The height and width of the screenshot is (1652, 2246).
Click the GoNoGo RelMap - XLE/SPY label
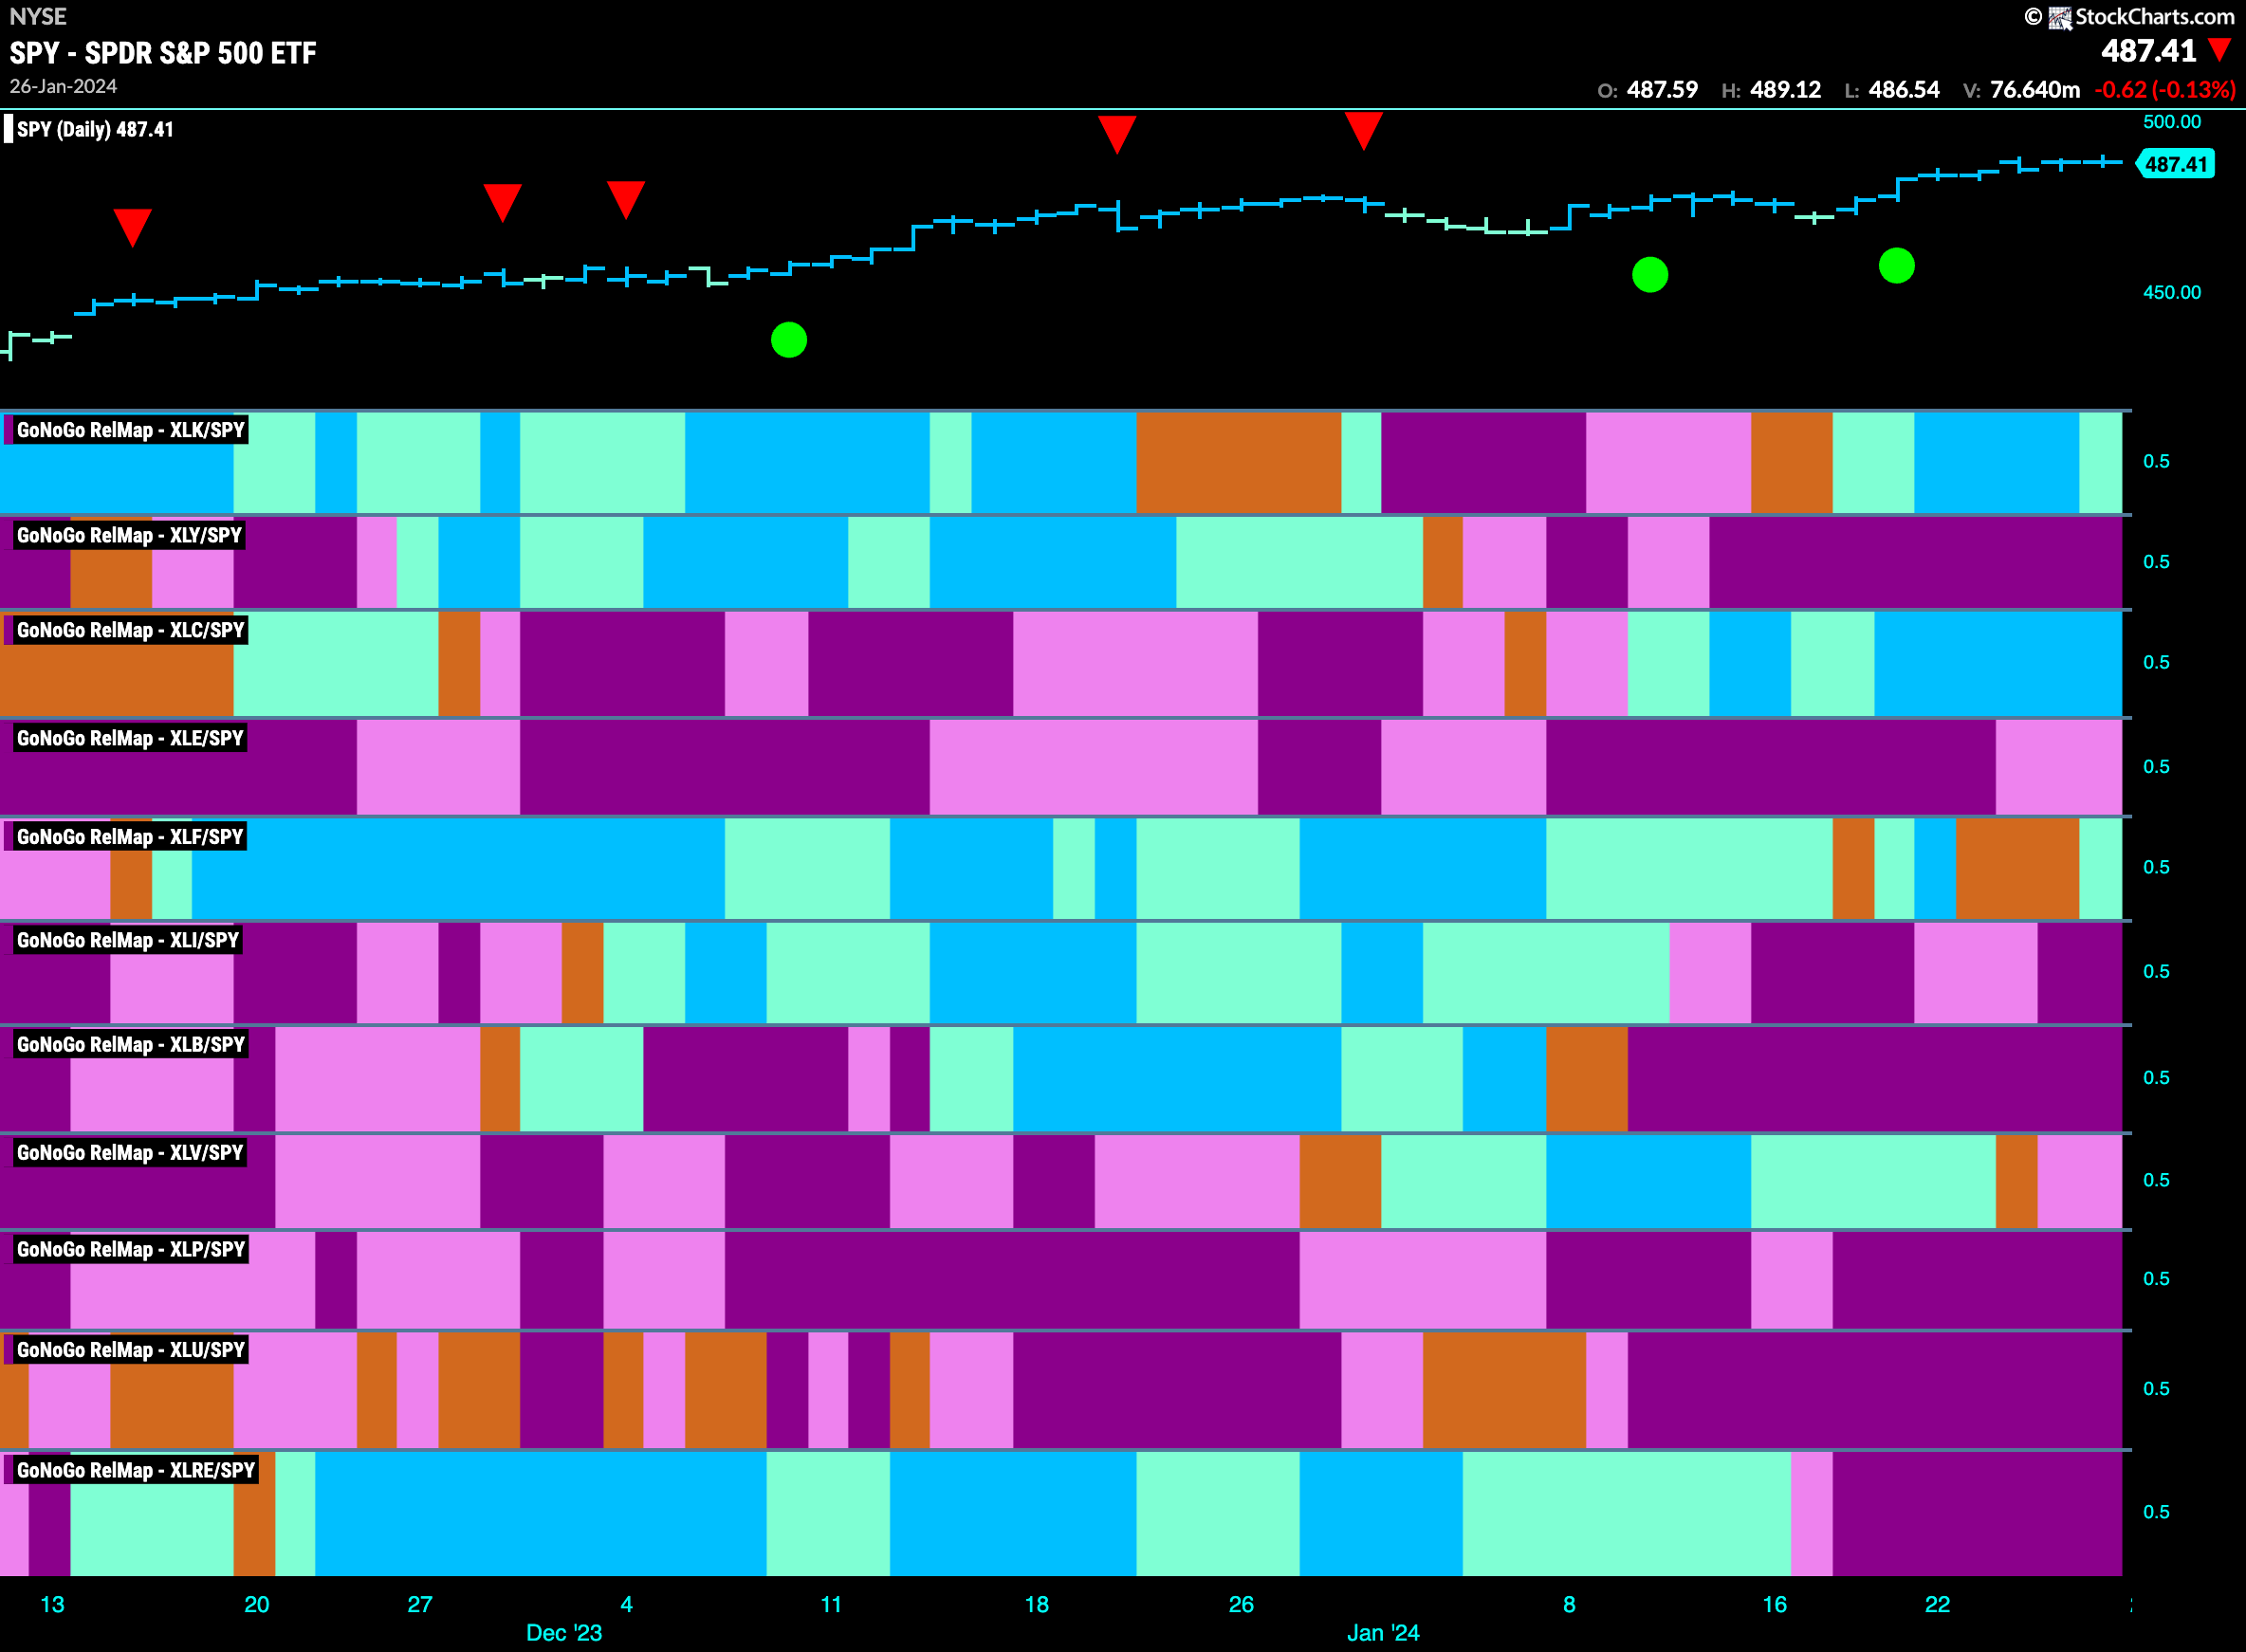pyautogui.click(x=130, y=738)
